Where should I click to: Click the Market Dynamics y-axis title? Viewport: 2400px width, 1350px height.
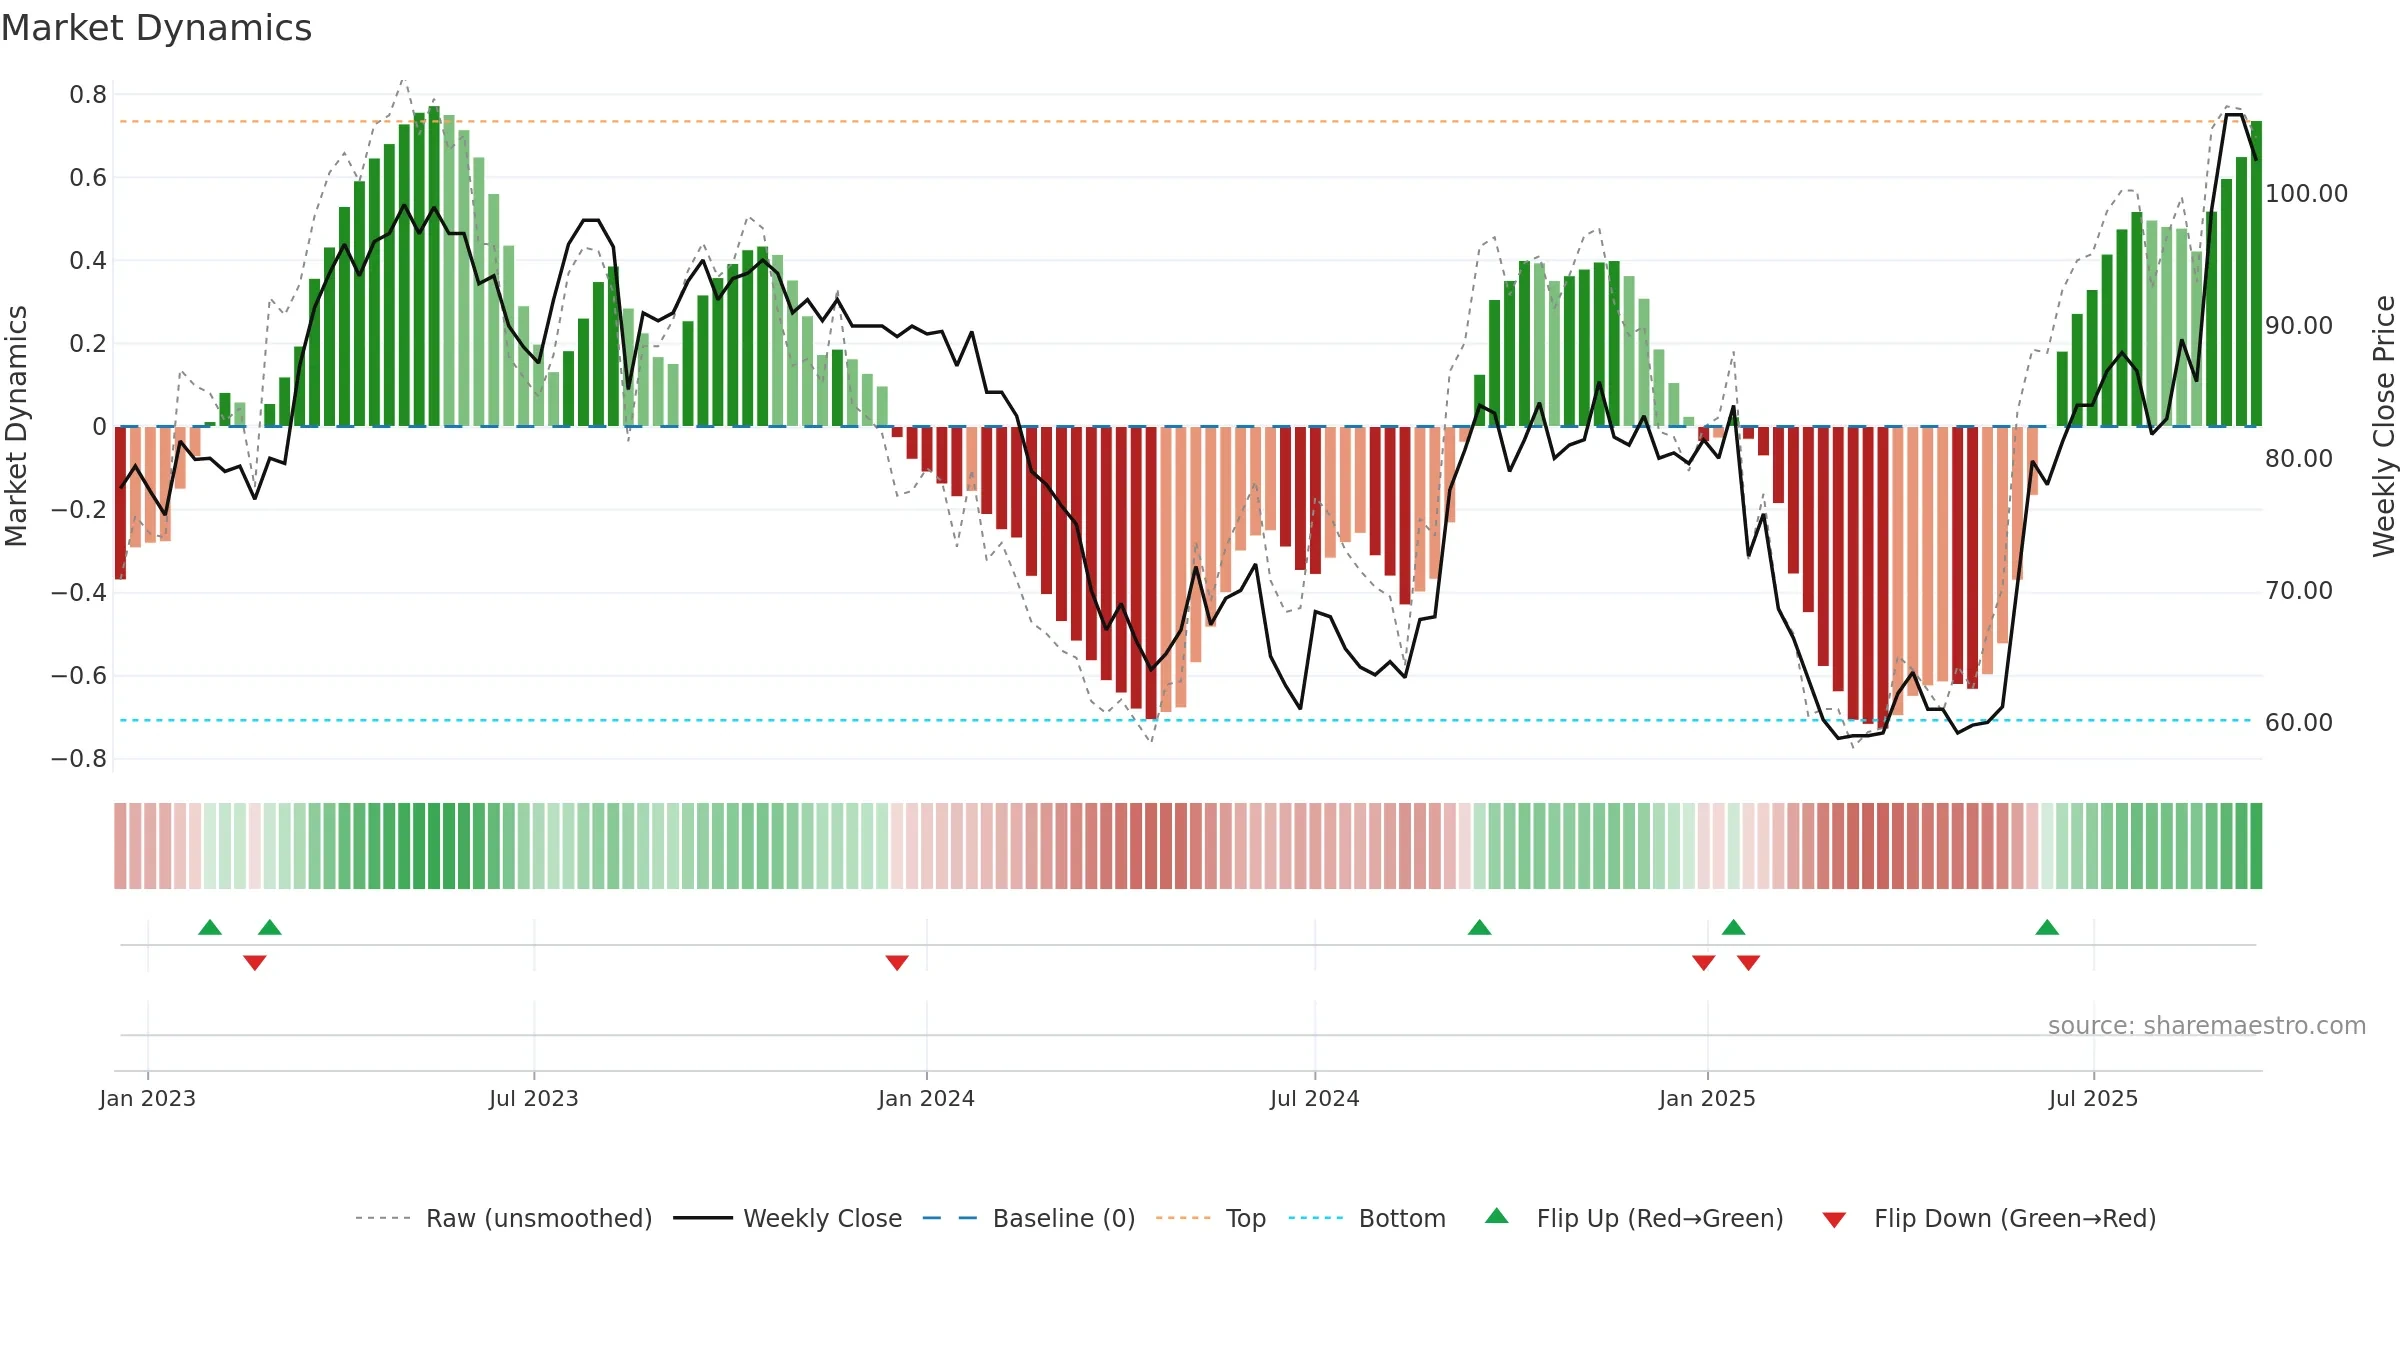(x=16, y=426)
